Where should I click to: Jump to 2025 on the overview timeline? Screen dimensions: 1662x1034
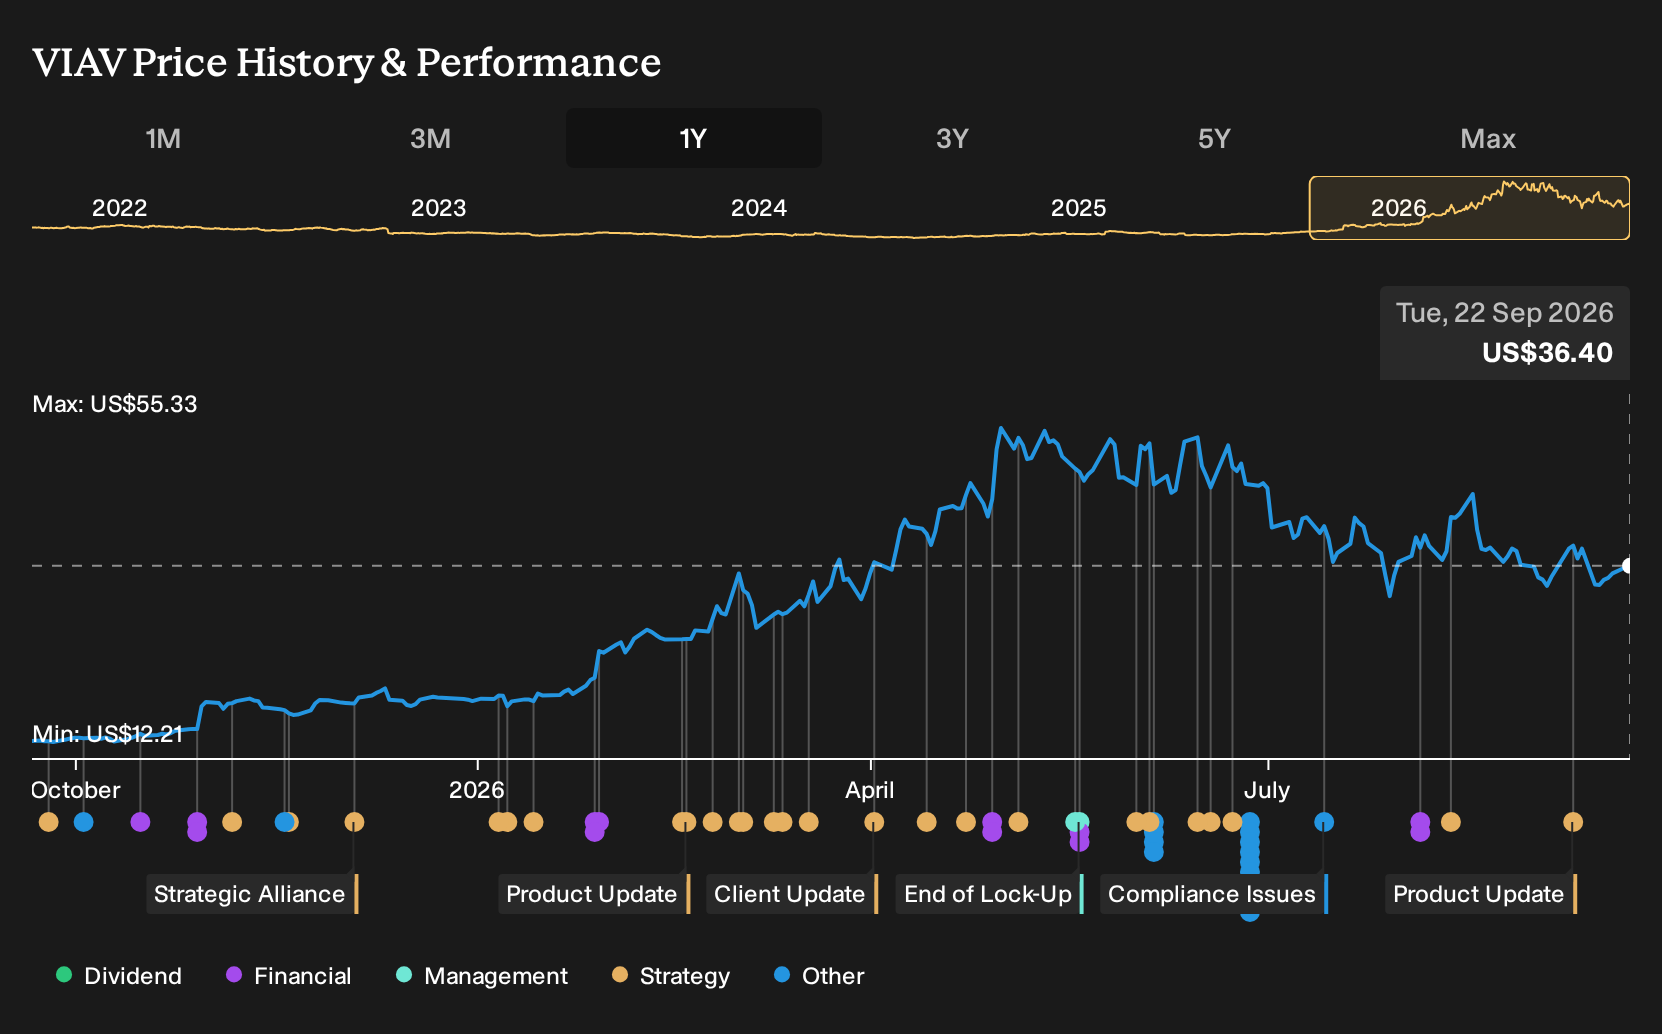[x=1078, y=208]
